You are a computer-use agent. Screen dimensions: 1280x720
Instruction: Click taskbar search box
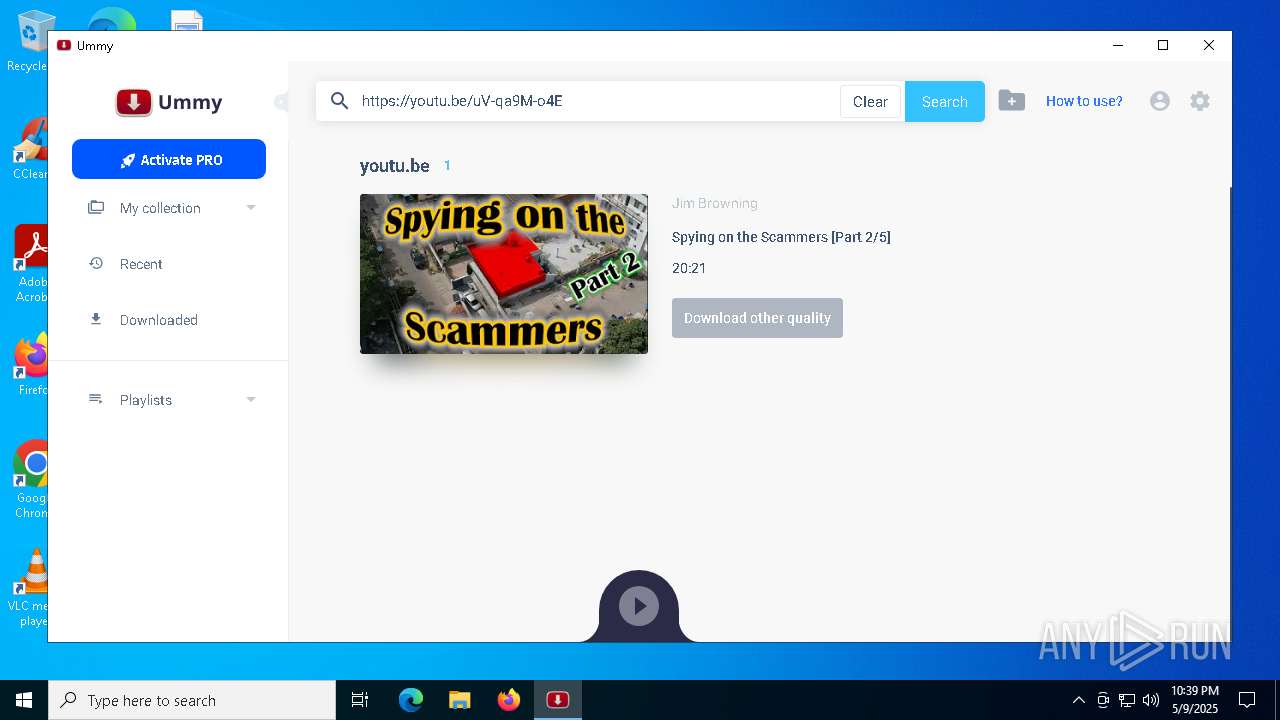(192, 700)
